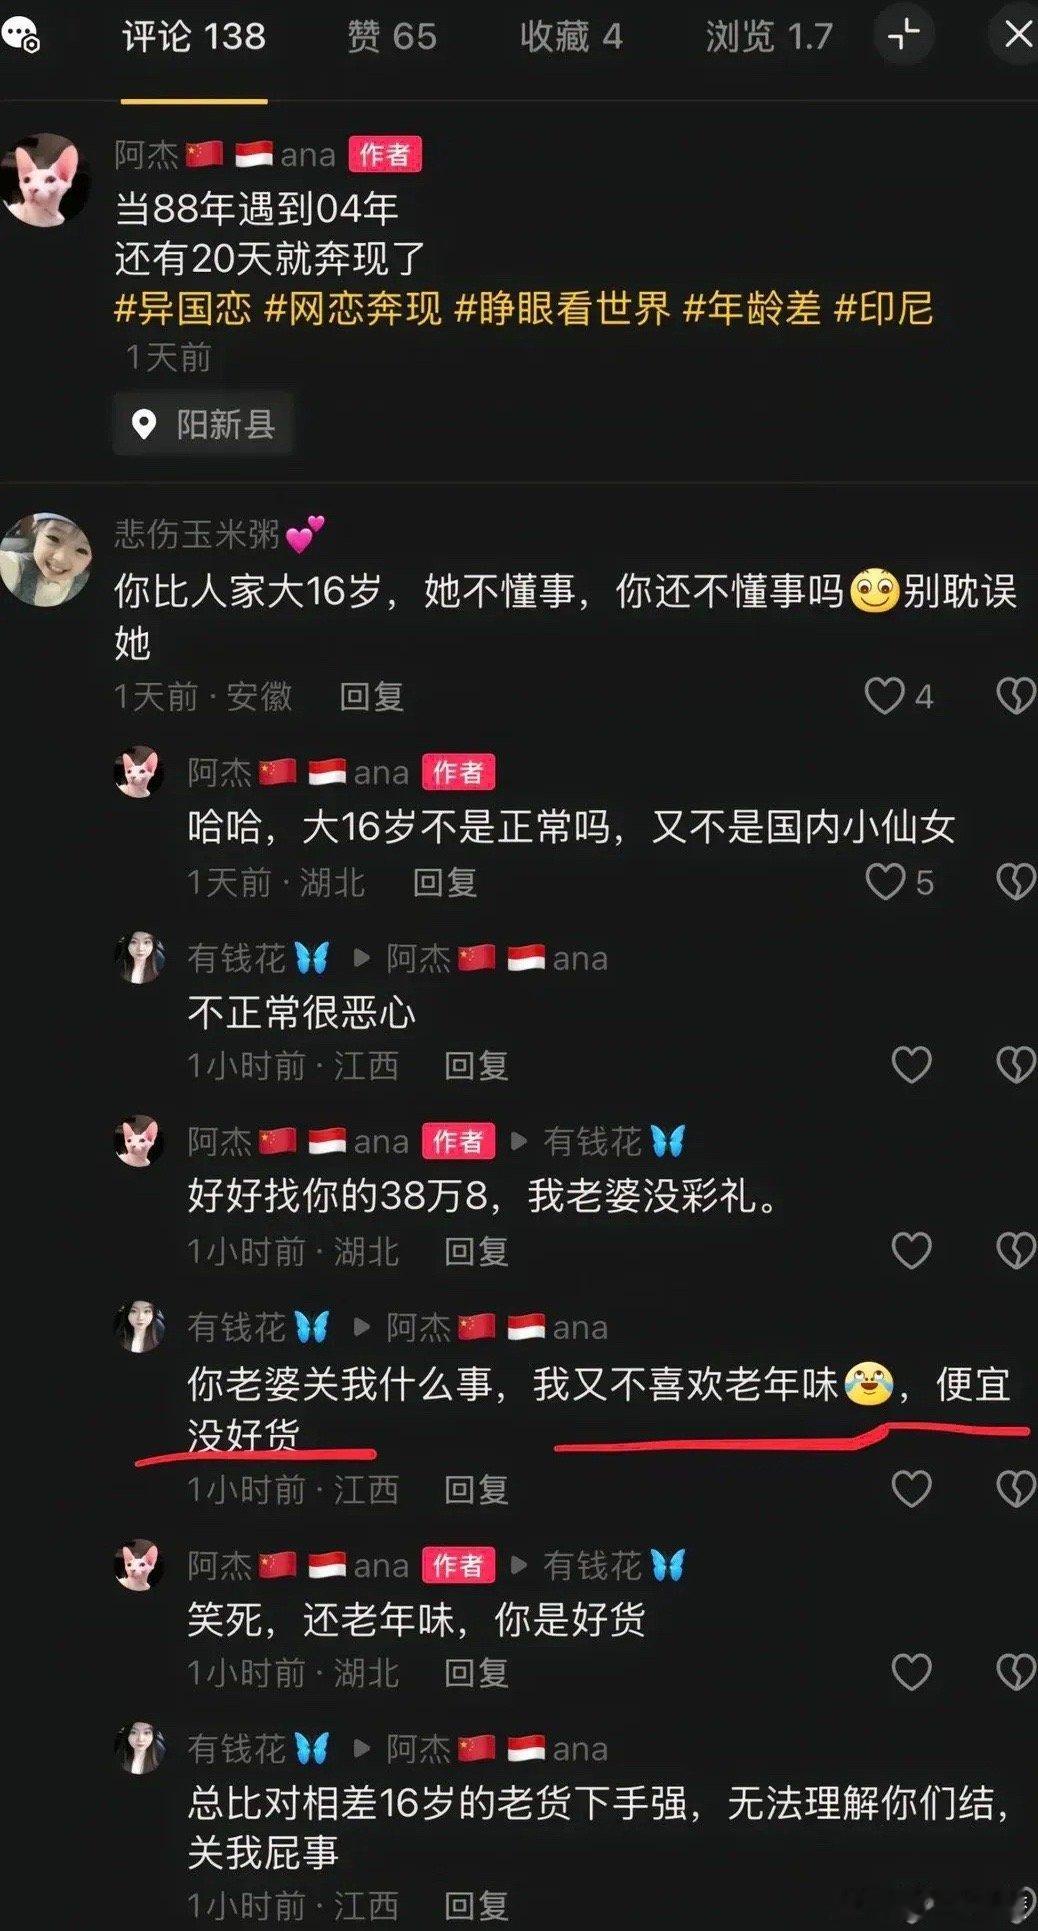Open the hashtag #网恋奔现

(x=353, y=308)
